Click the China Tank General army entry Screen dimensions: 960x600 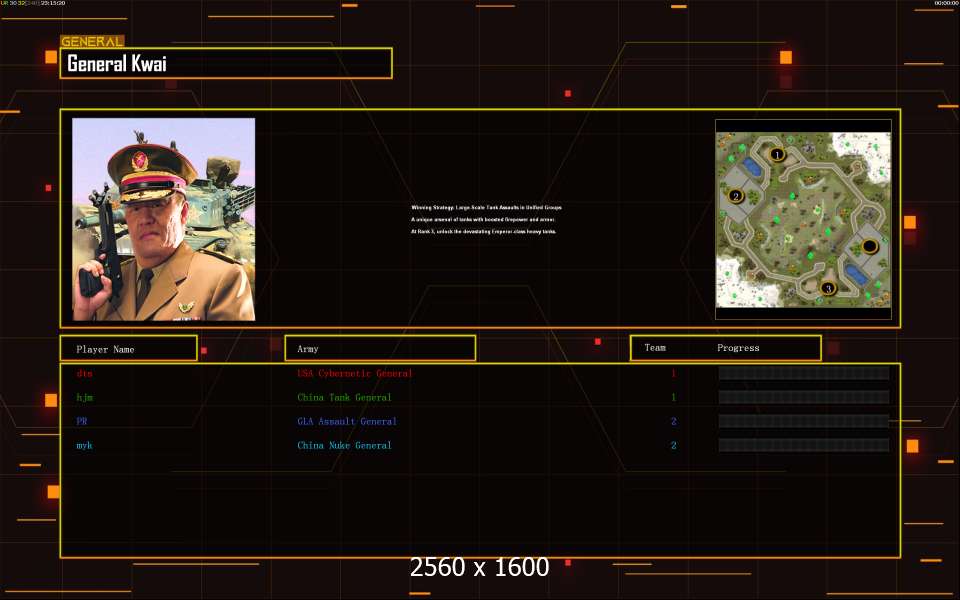[344, 398]
